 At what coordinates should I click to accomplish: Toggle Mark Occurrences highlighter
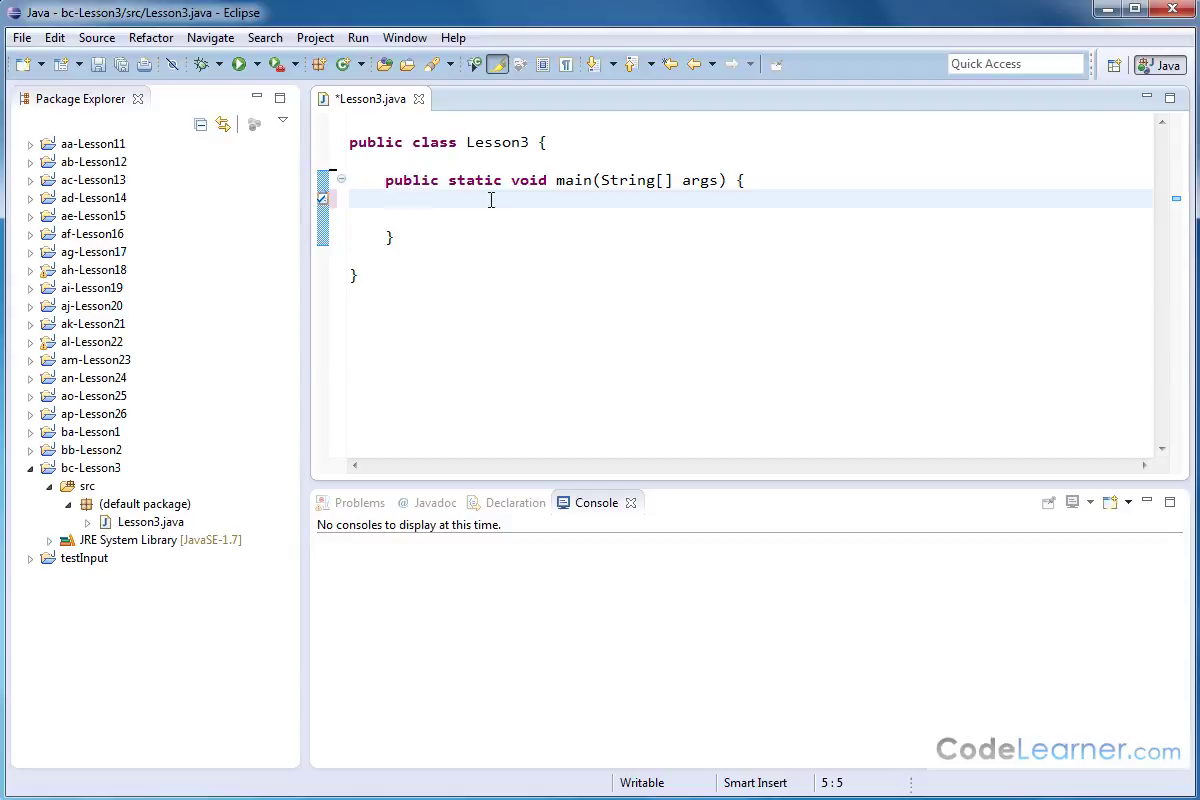click(x=497, y=64)
